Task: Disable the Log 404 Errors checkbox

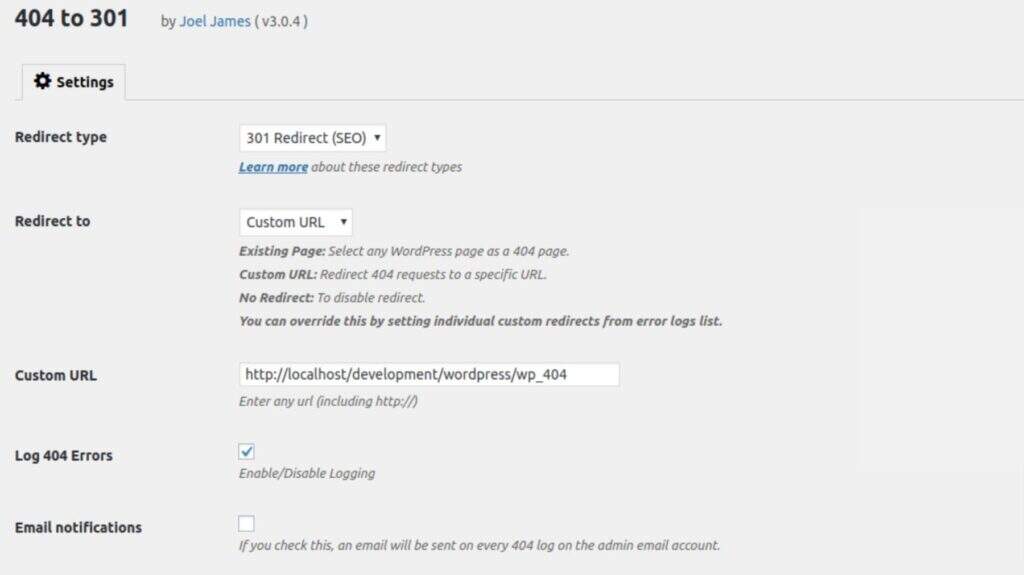Action: 246,452
